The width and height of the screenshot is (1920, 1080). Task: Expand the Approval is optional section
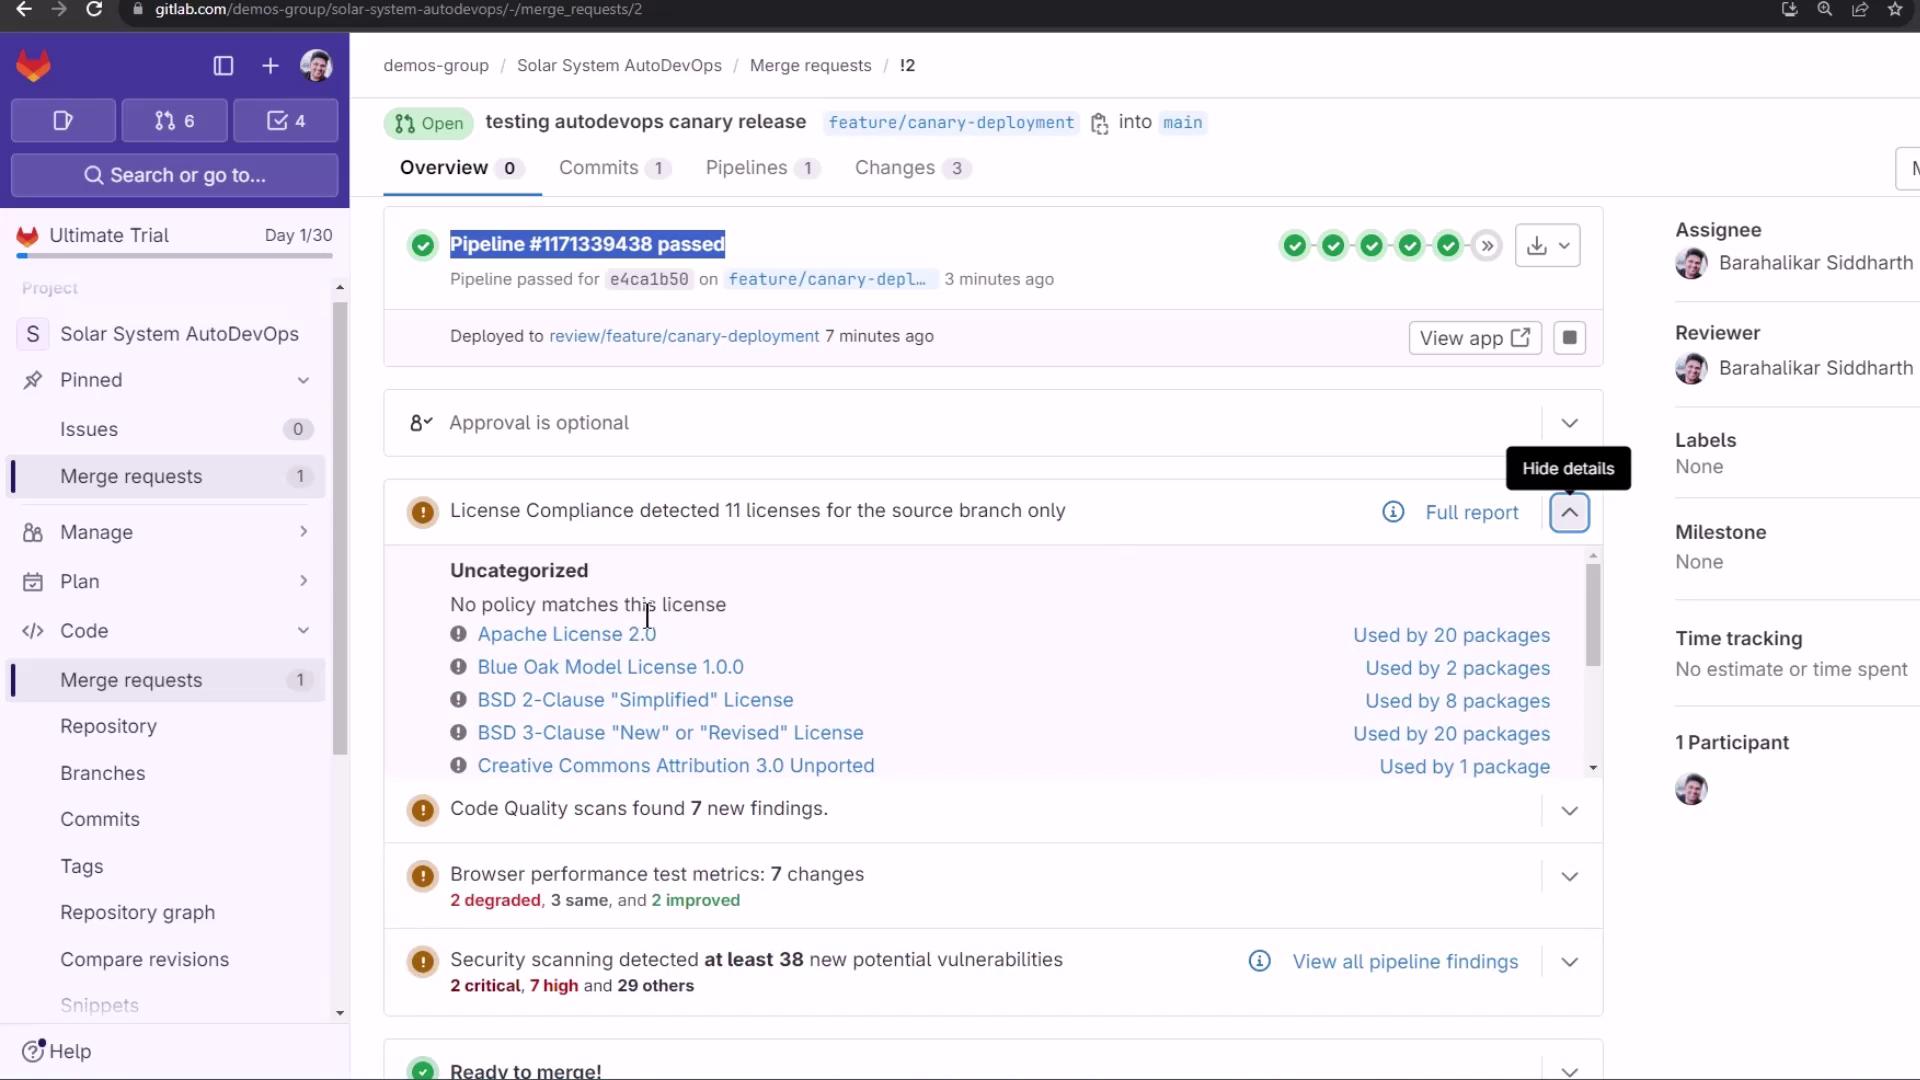[1569, 423]
